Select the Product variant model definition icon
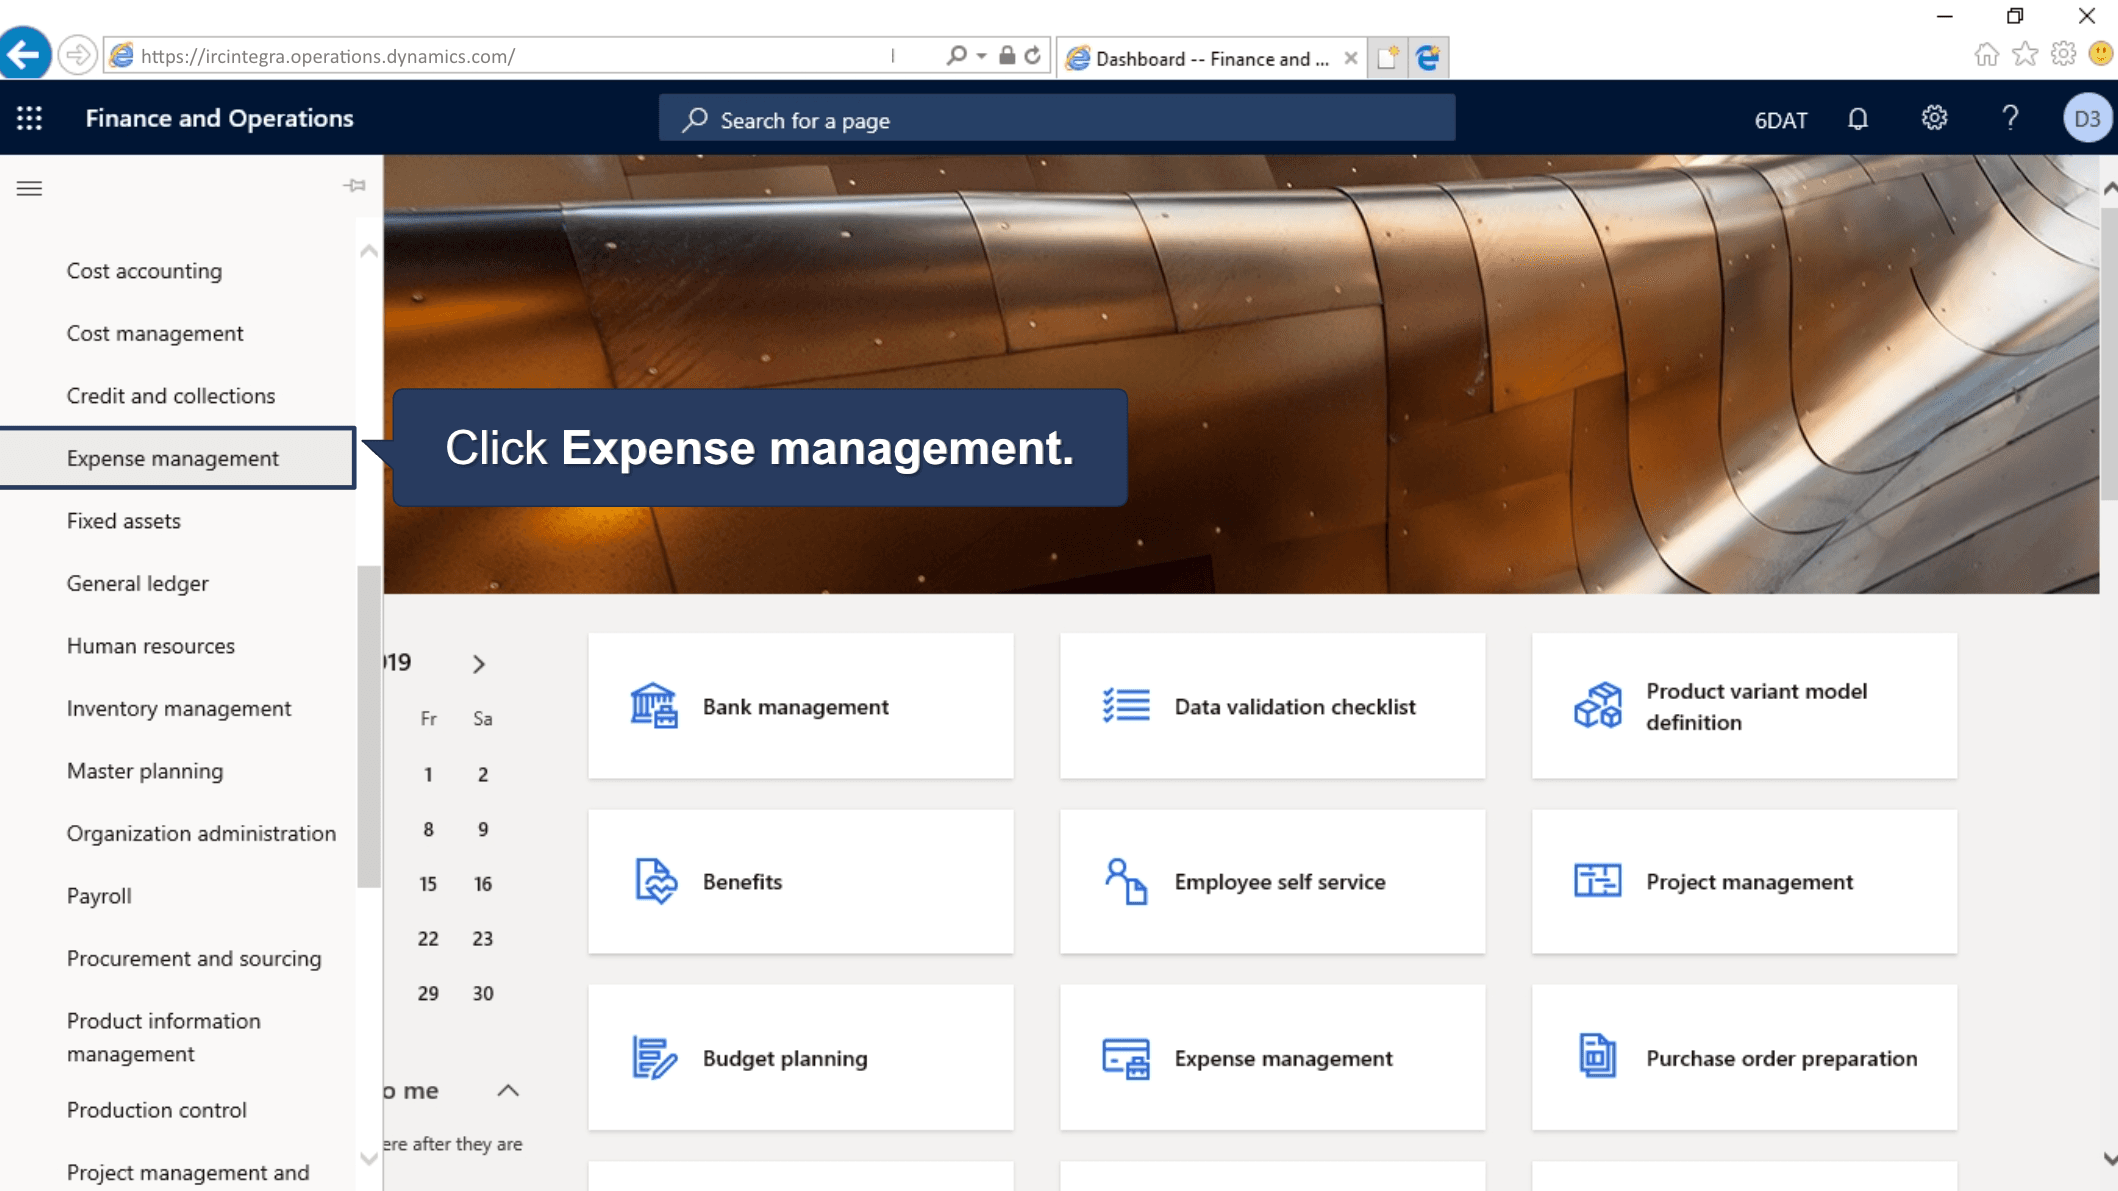2118x1191 pixels. [x=1597, y=705]
